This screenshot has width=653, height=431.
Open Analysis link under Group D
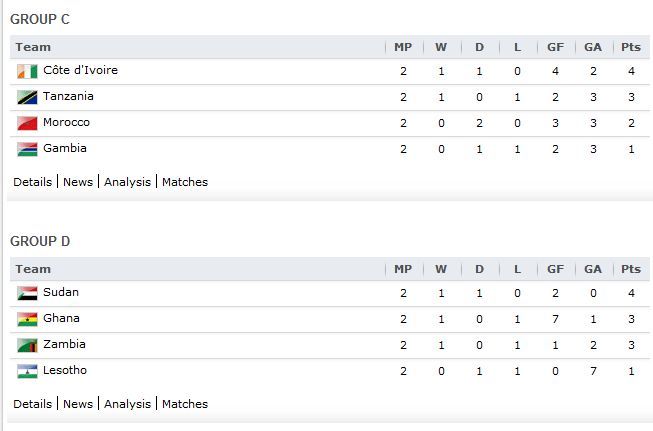click(x=127, y=404)
